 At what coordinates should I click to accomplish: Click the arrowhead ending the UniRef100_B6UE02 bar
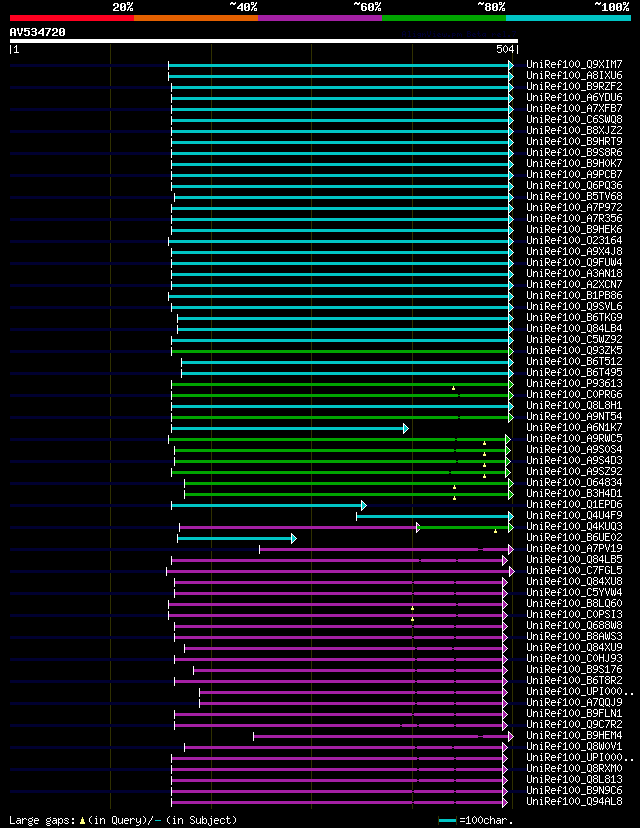294,539
